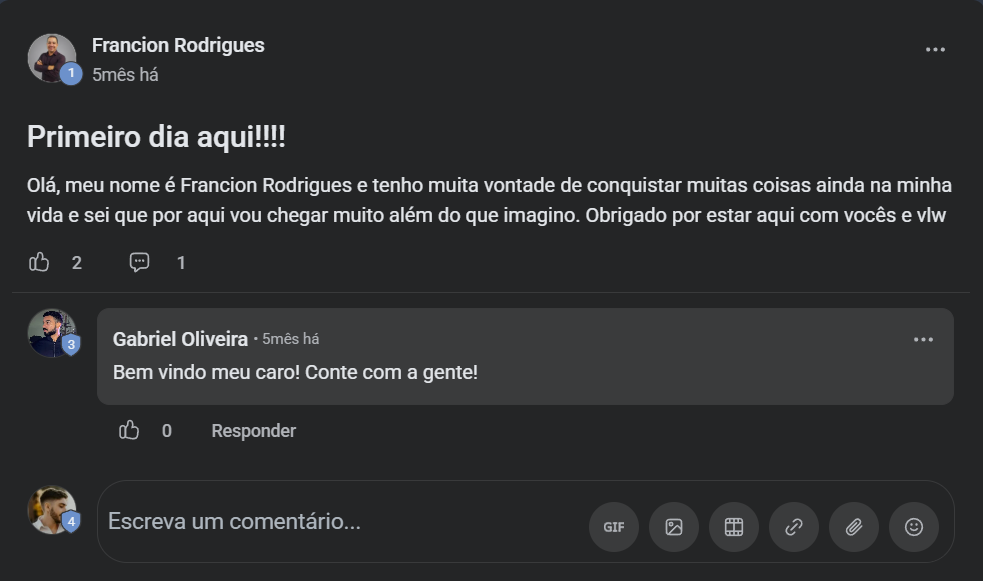Image resolution: width=983 pixels, height=581 pixels.
Task: Open Gabriel Oliveira's comment options menu
Action: coord(923,340)
